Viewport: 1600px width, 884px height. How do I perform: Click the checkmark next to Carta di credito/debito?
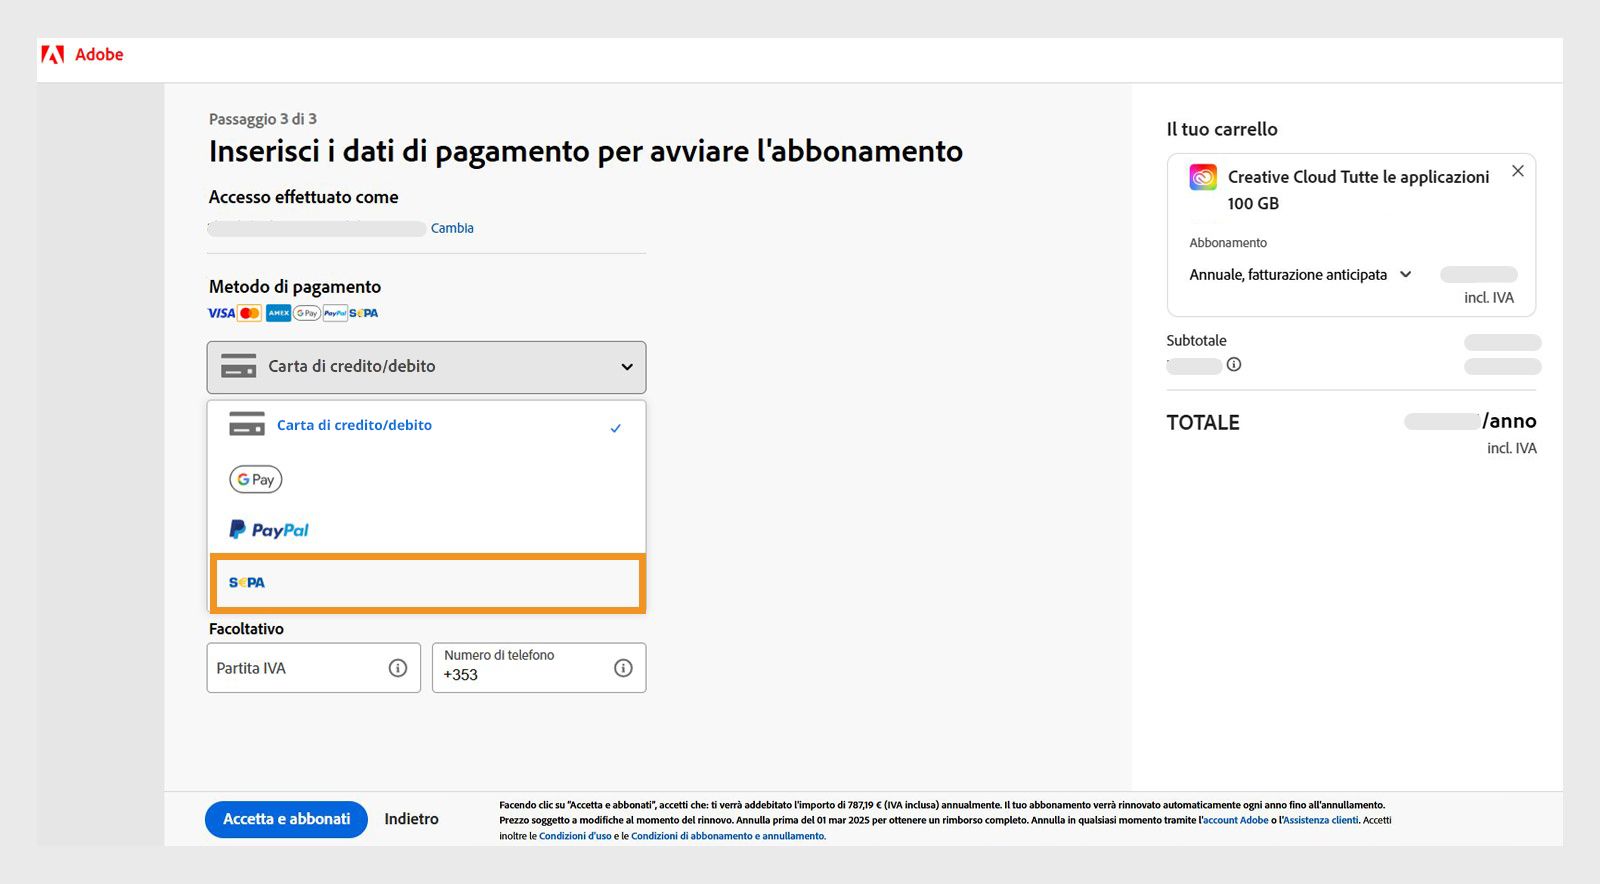pos(616,428)
